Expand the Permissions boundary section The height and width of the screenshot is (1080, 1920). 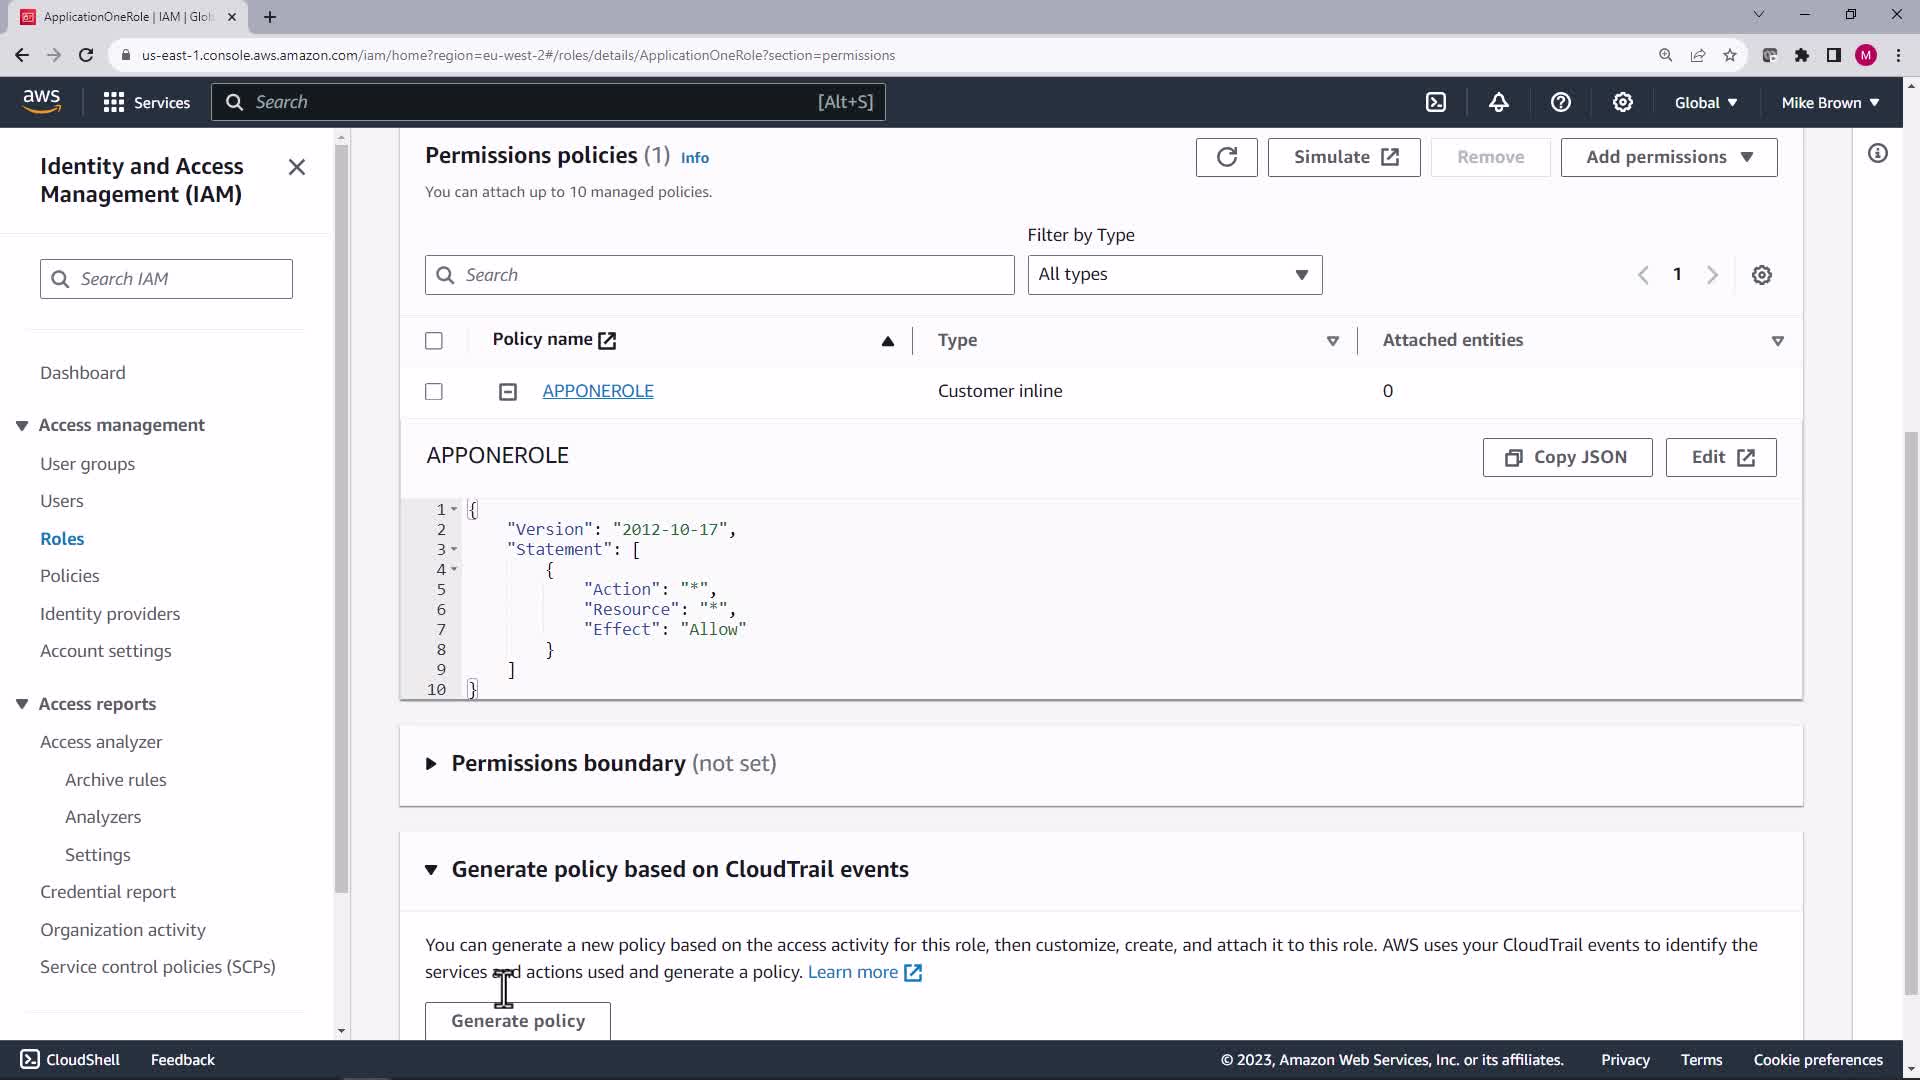431,764
